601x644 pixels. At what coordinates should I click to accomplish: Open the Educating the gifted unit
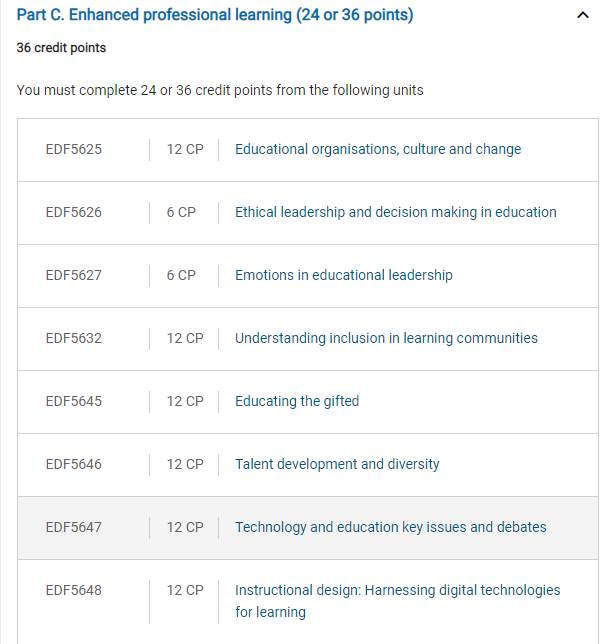point(296,401)
